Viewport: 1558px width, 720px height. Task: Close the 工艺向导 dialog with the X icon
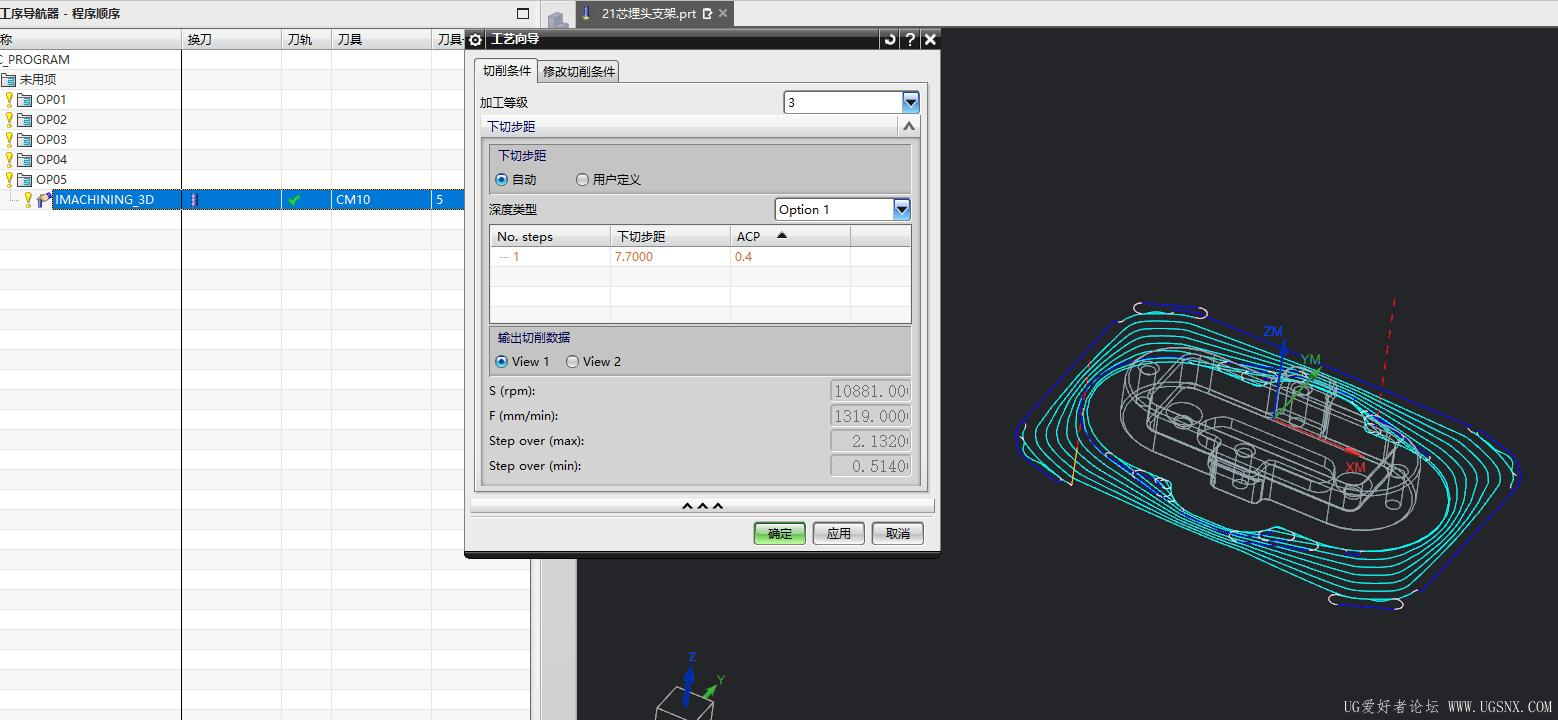click(x=930, y=39)
